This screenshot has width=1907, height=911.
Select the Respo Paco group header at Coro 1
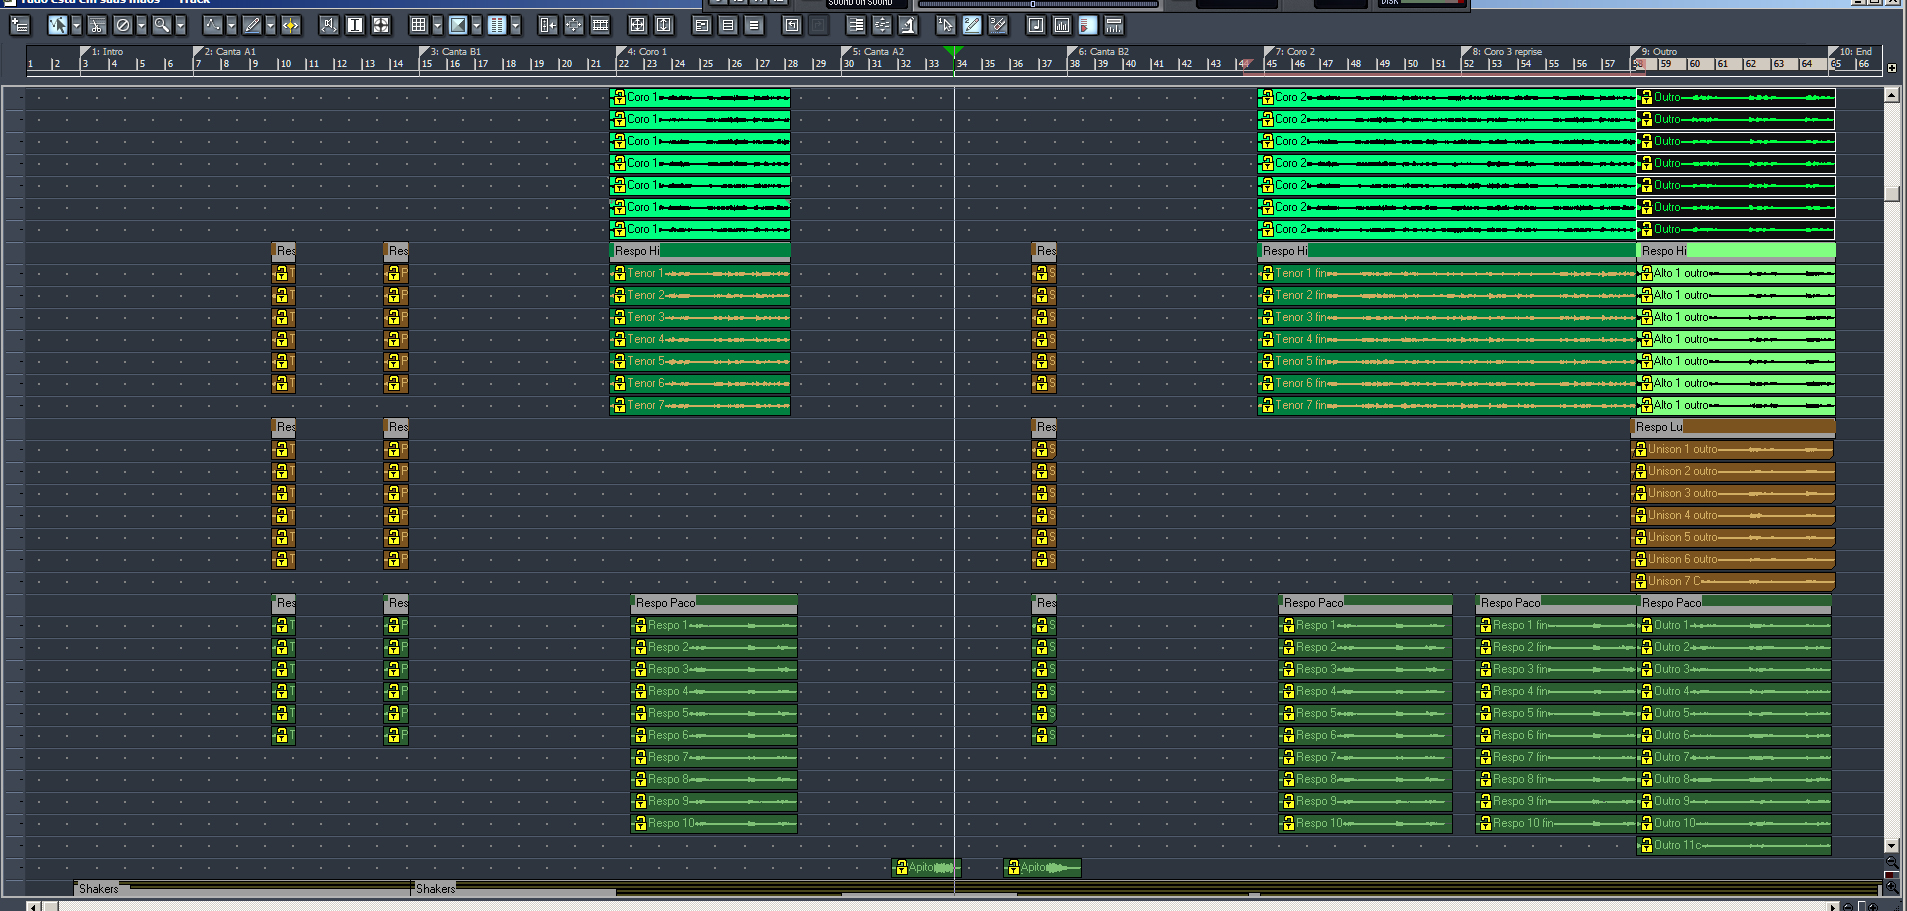pyautogui.click(x=665, y=603)
